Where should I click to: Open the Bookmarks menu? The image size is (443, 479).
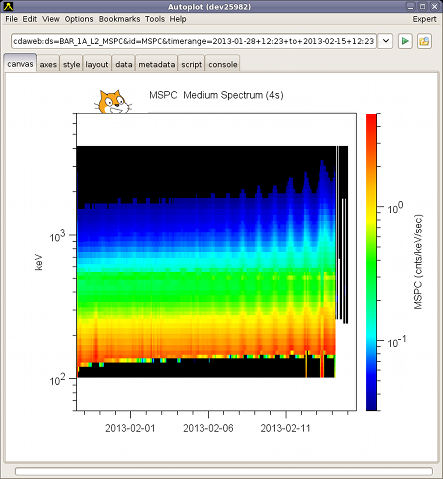[x=119, y=19]
